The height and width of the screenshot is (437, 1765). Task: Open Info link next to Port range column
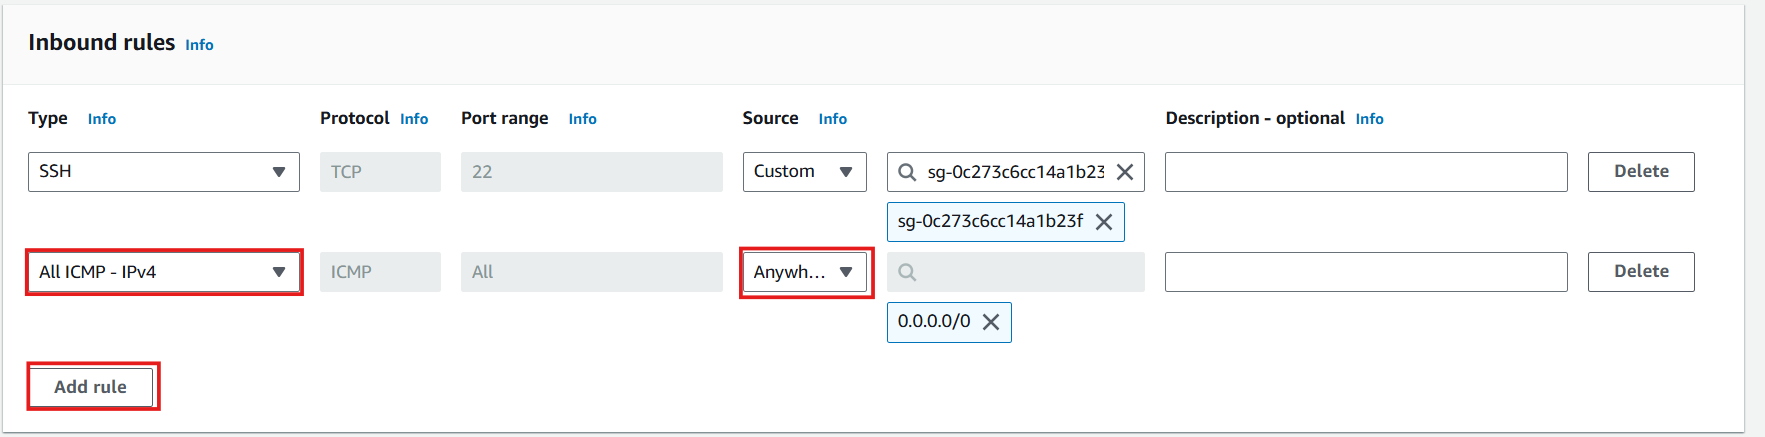pos(582,119)
